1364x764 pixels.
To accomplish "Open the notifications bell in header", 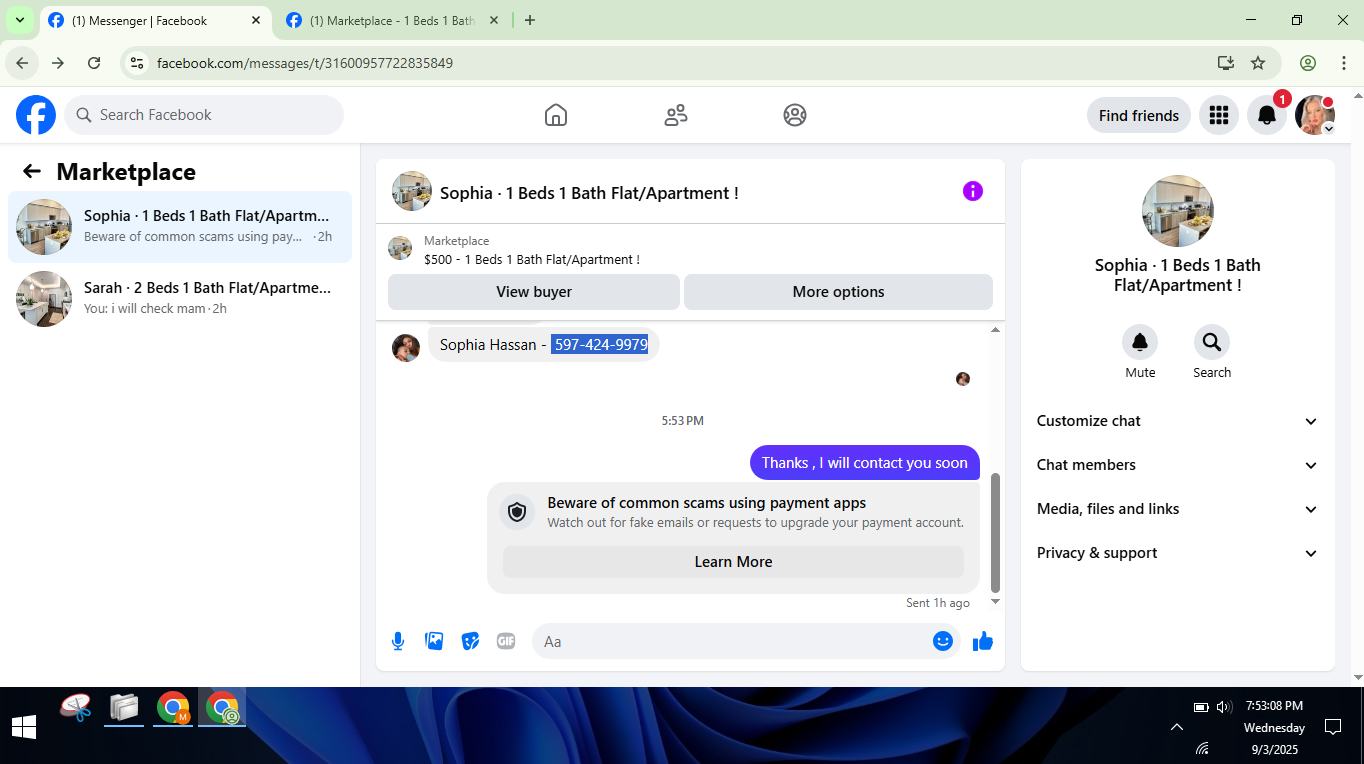I will (1266, 115).
